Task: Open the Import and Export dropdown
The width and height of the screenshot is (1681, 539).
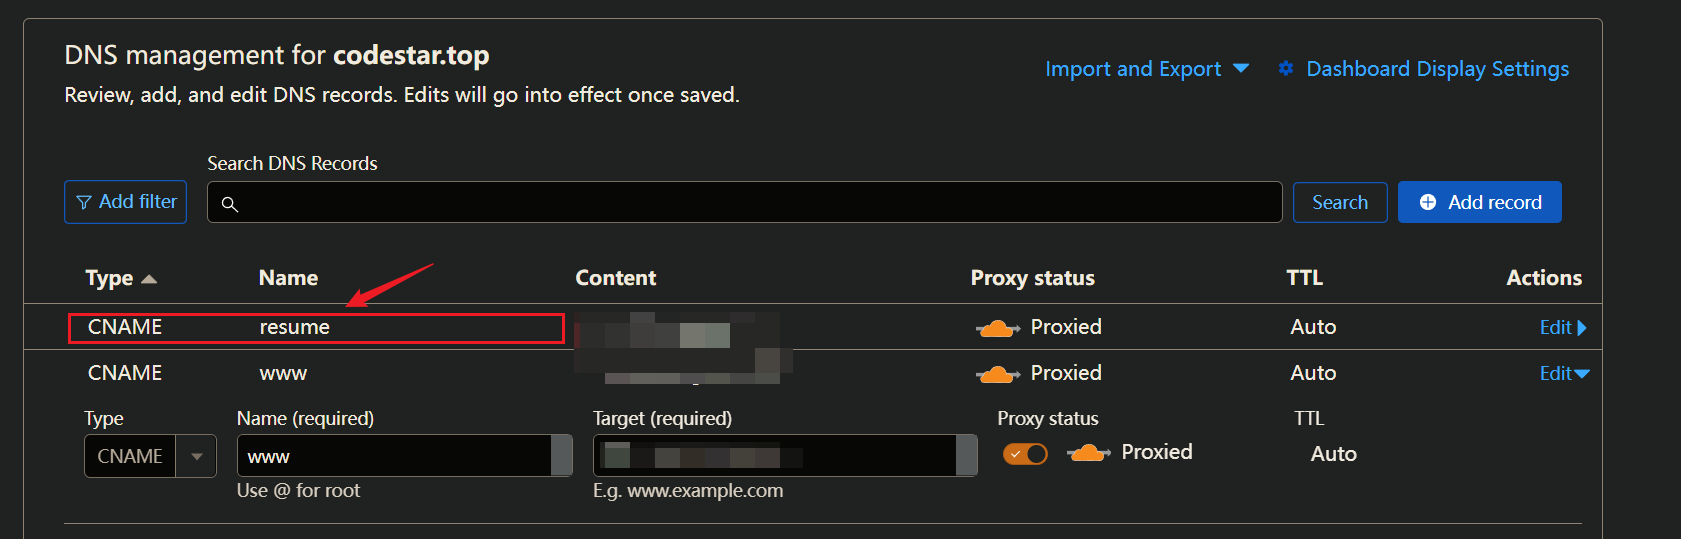Action: coord(1147,69)
